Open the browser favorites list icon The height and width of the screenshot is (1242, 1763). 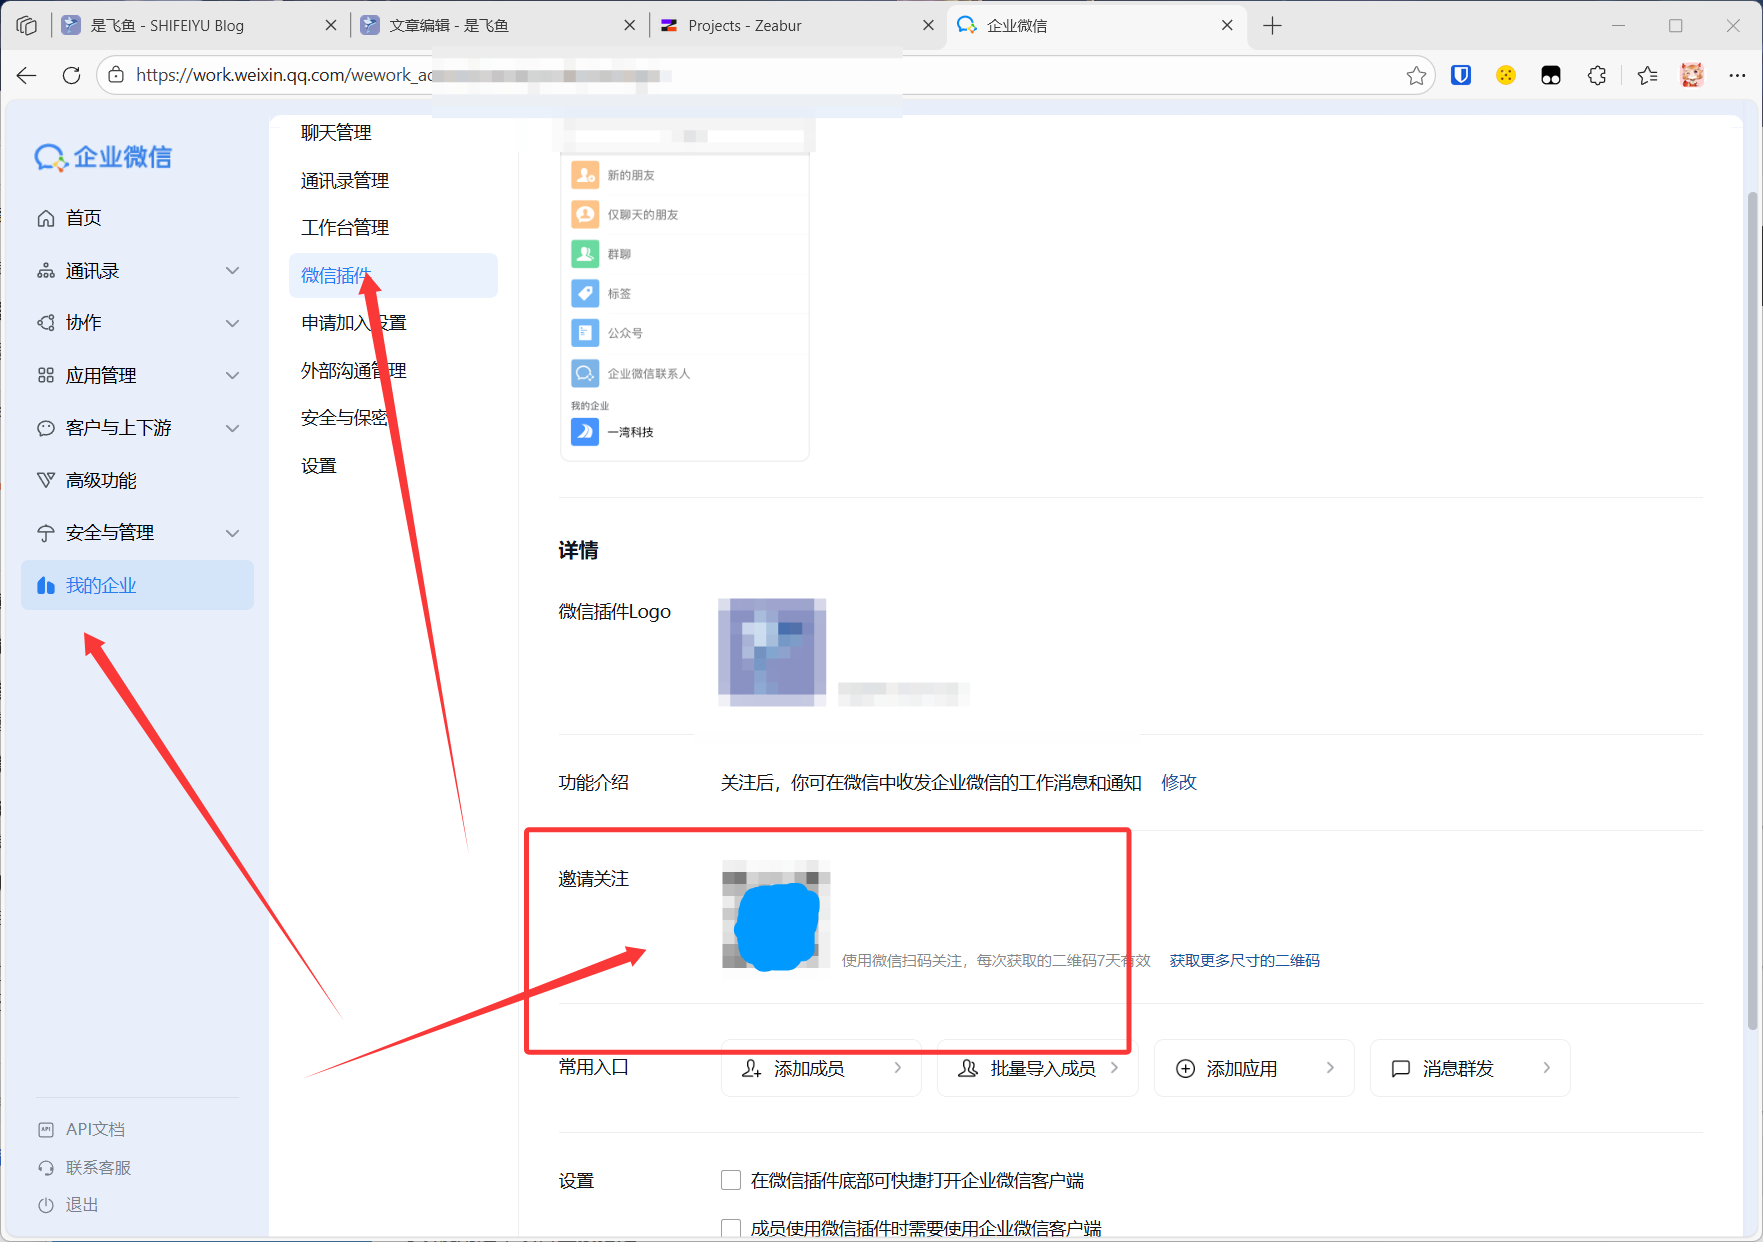click(x=1647, y=75)
